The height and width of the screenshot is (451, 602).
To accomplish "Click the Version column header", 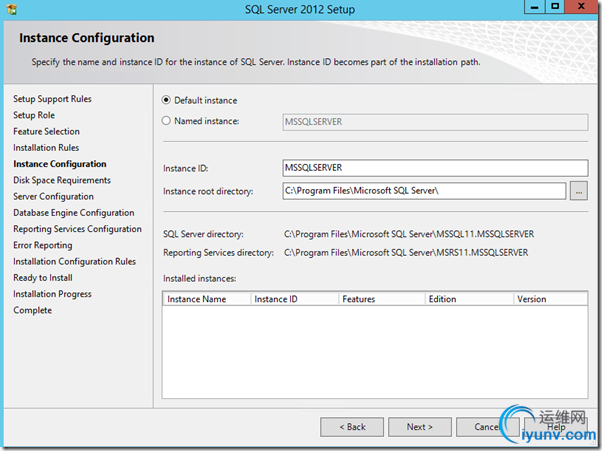I will click(x=550, y=299).
